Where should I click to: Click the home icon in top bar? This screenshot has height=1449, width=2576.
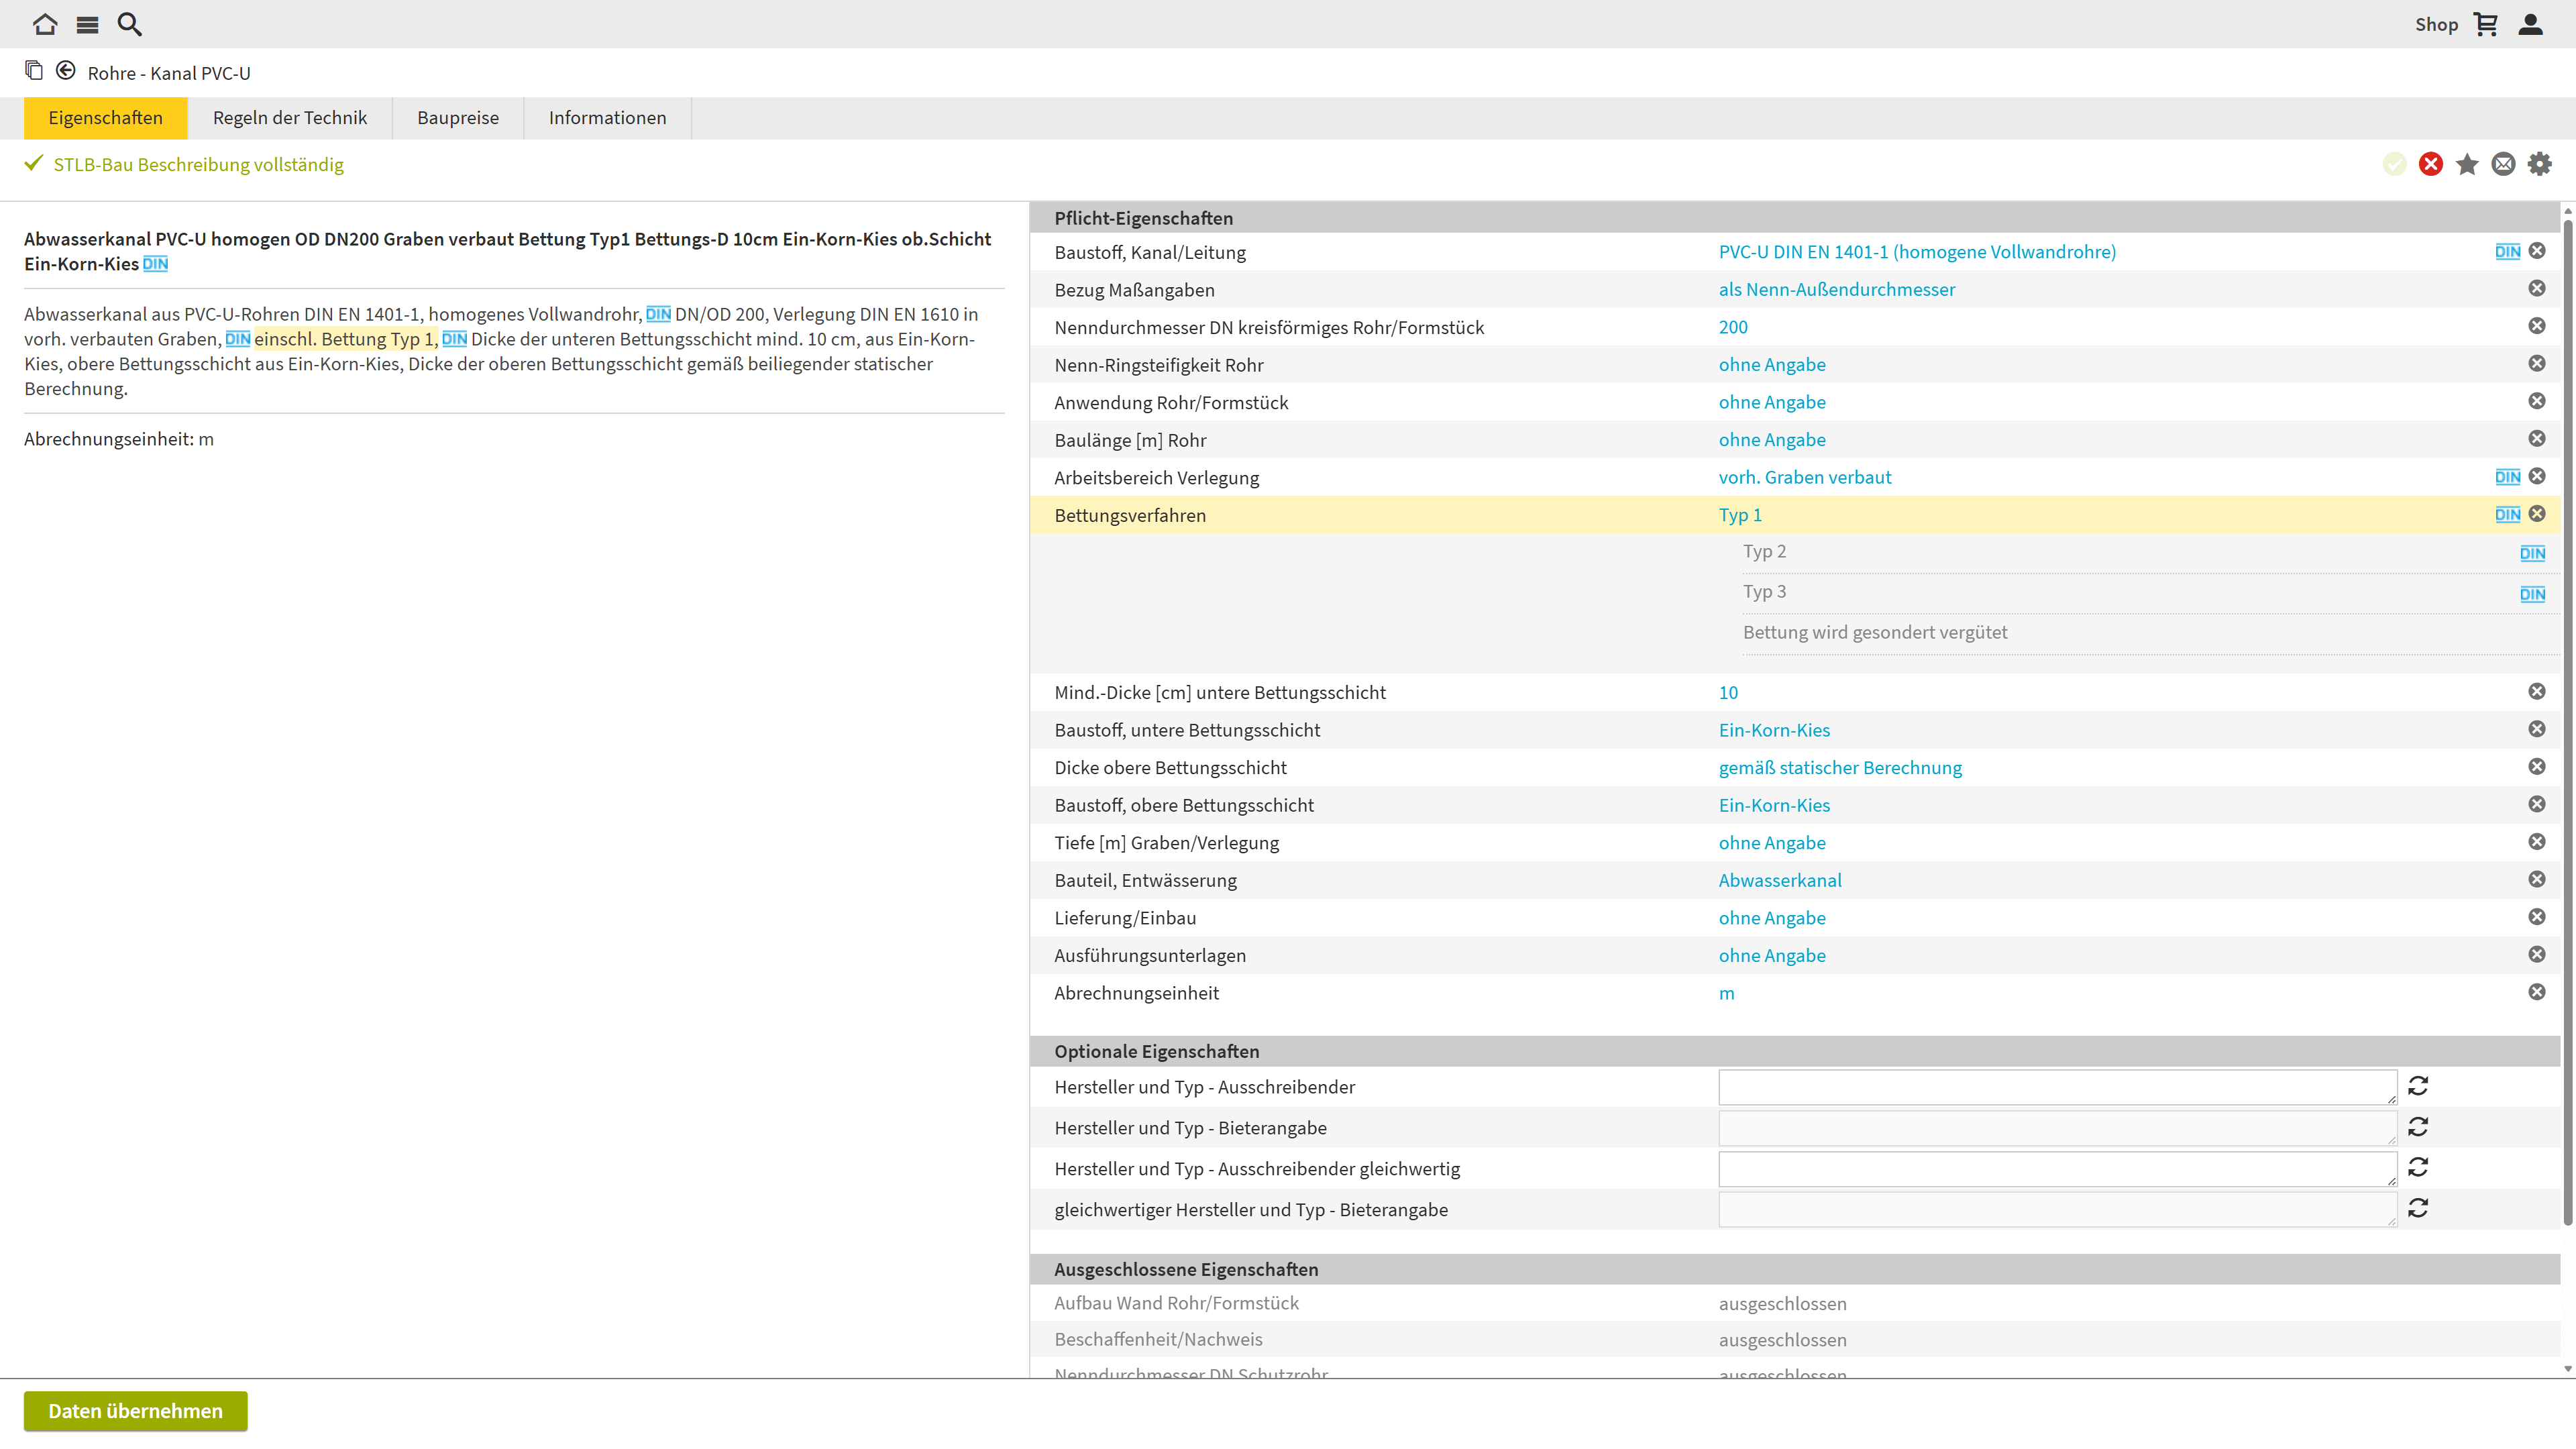(45, 24)
